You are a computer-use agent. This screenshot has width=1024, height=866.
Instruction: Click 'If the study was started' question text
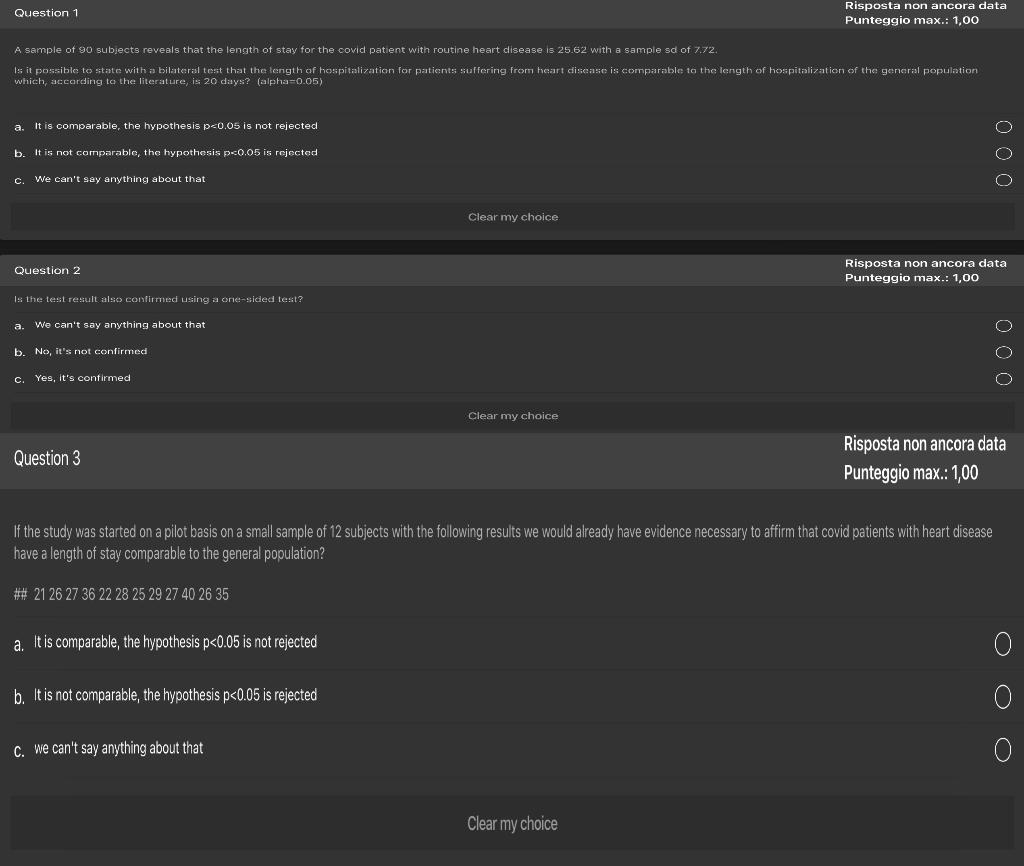click(503, 543)
